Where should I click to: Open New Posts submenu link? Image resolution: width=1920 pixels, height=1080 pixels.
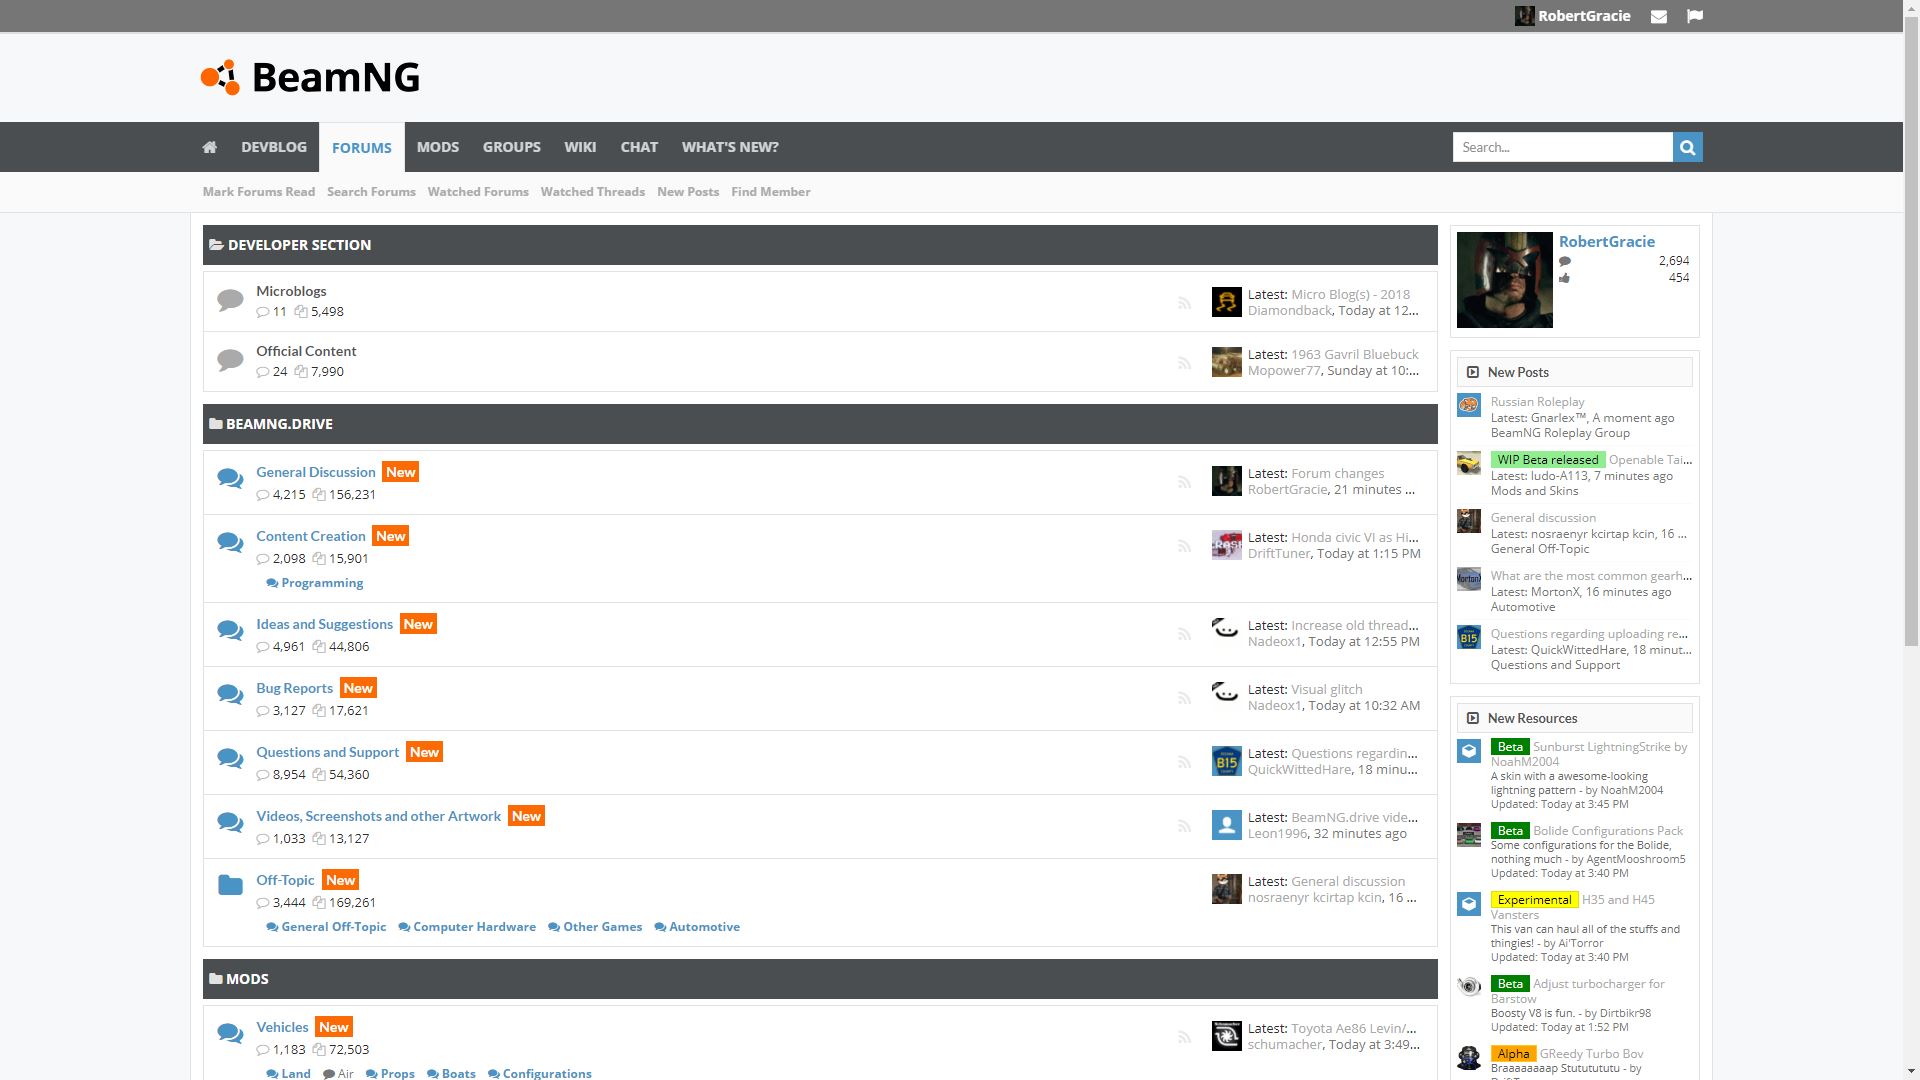(x=688, y=192)
